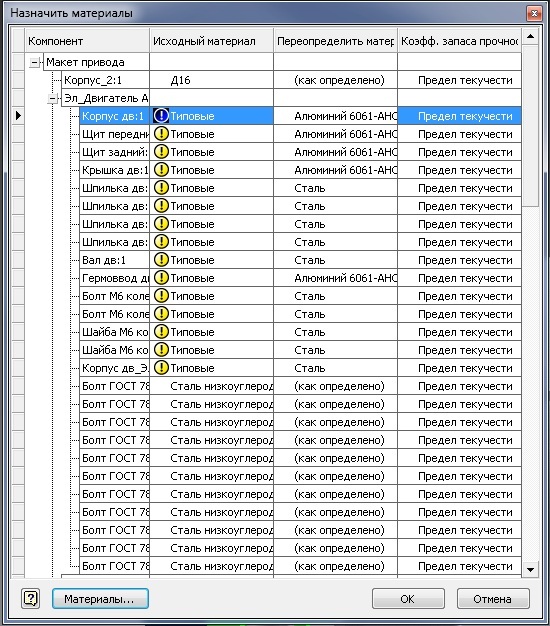Confirm with the OK button
550x626 pixels.
coord(408,598)
